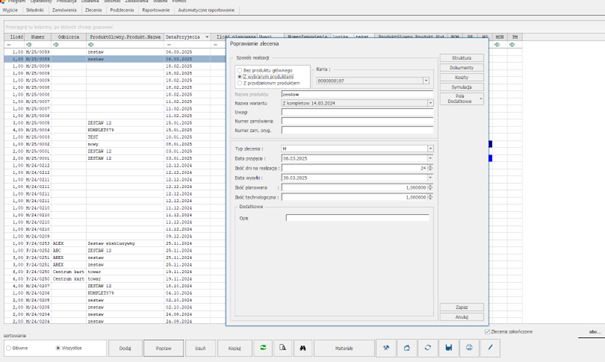The width and height of the screenshot is (605, 362).
Task: Click Zapisz to save the order
Action: [x=461, y=307]
